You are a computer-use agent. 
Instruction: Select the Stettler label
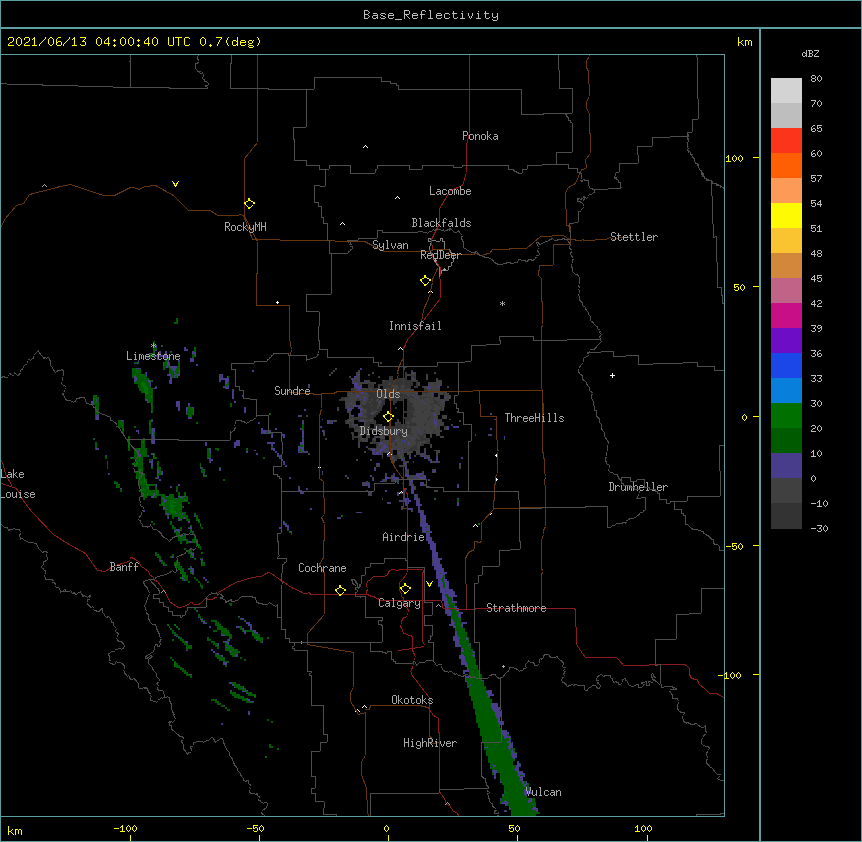tap(633, 237)
